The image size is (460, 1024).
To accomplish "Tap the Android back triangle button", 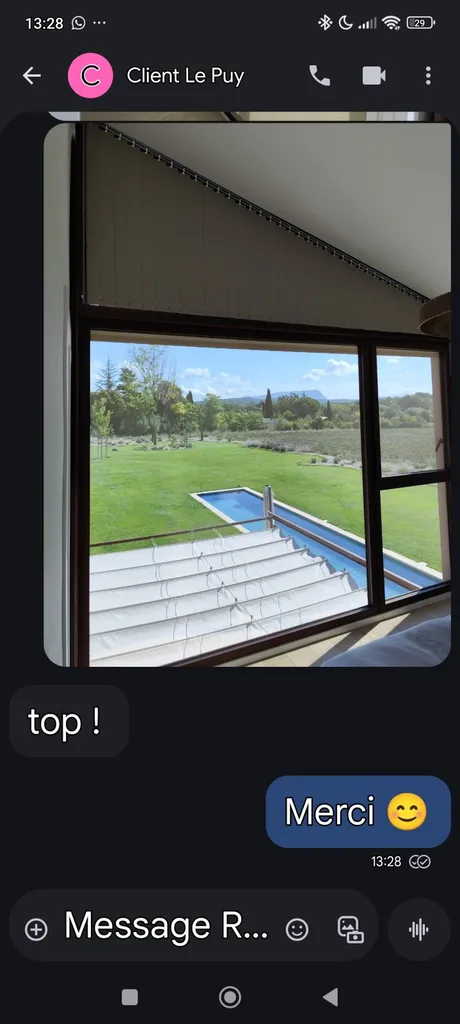I will (331, 997).
